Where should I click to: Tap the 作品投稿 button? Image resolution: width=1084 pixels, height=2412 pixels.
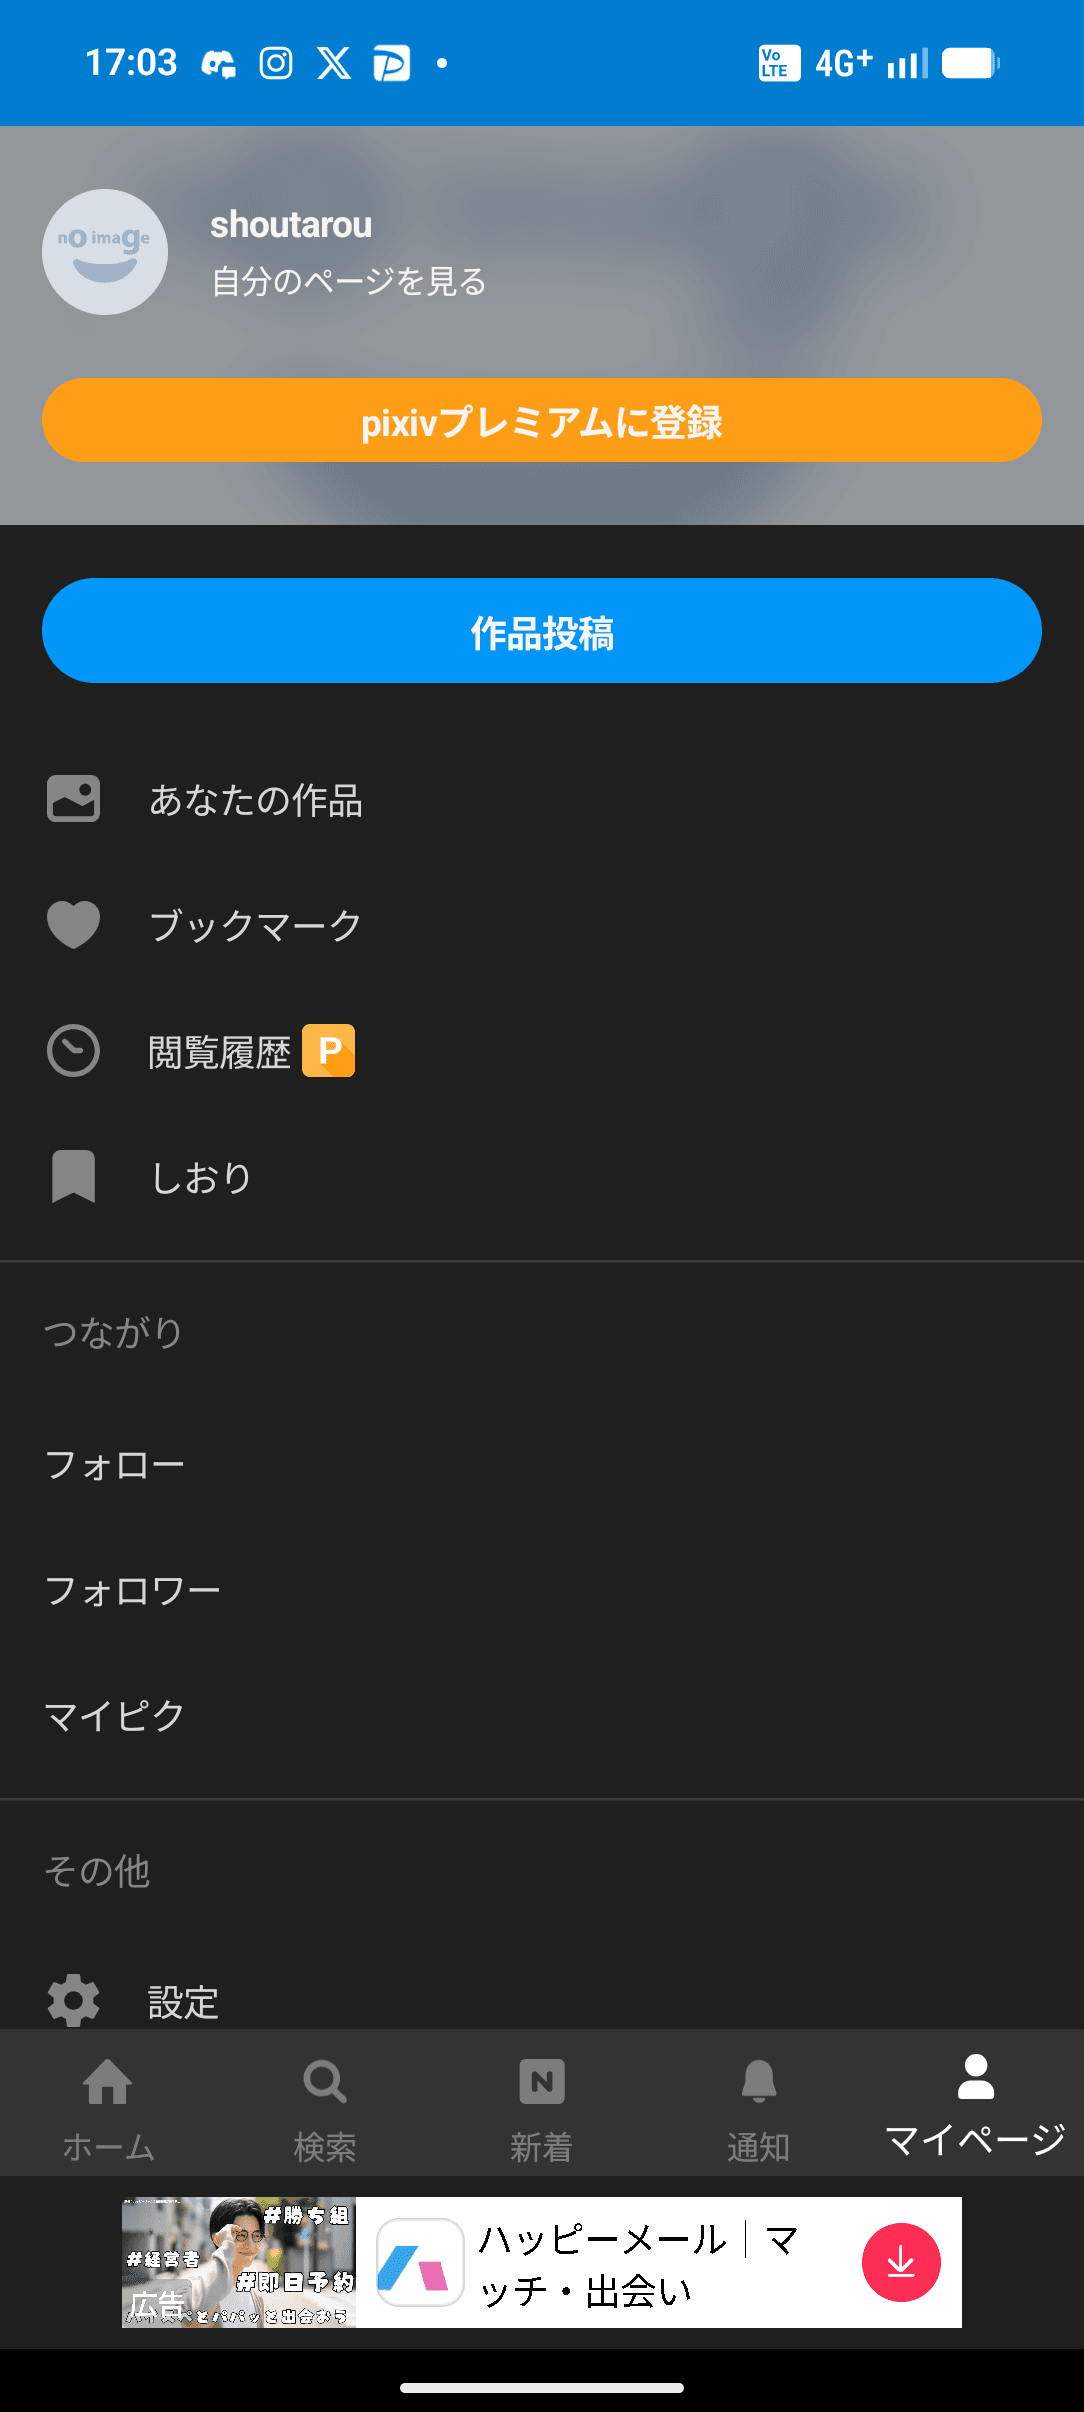pyautogui.click(x=542, y=631)
